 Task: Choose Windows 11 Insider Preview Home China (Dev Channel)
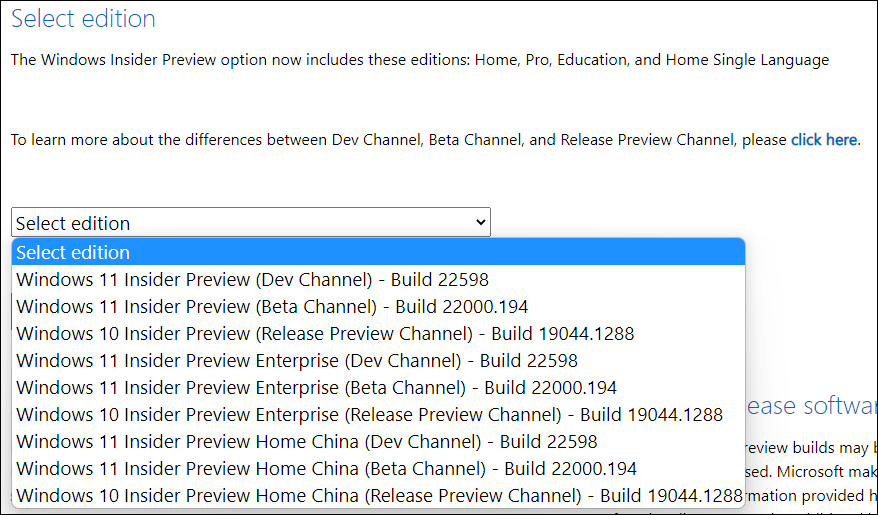[379, 442]
